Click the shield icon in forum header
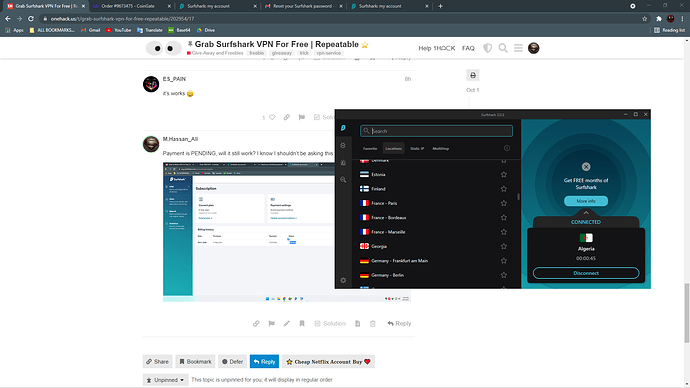 click(488, 48)
